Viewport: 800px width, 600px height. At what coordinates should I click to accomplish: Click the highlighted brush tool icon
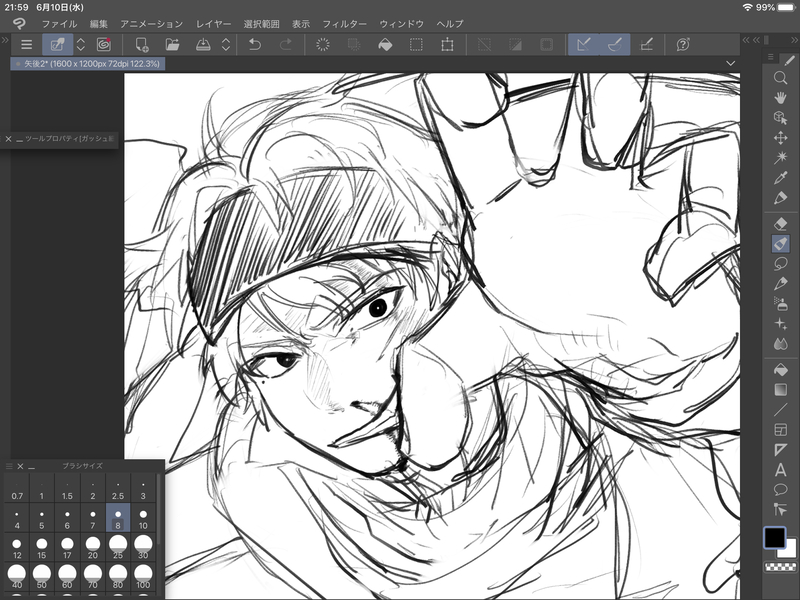pyautogui.click(x=780, y=243)
